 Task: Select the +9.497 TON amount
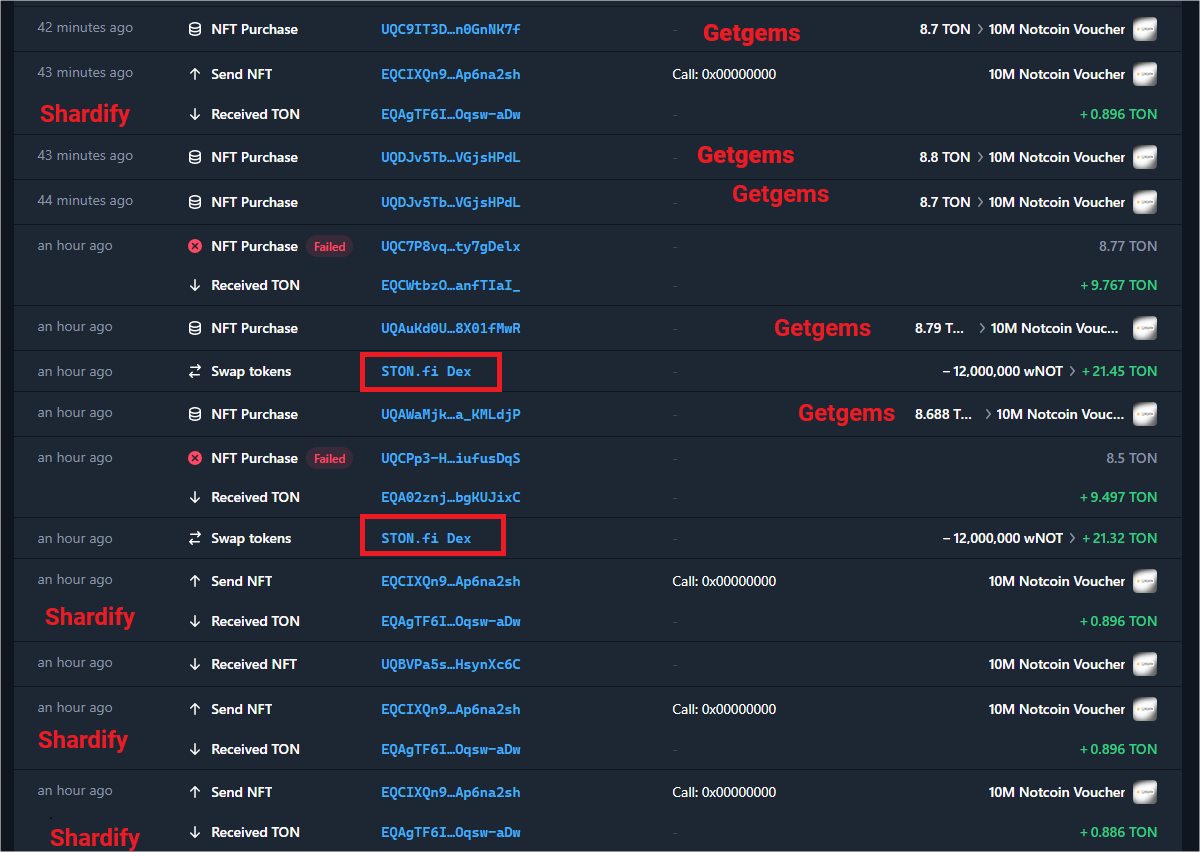(1118, 497)
